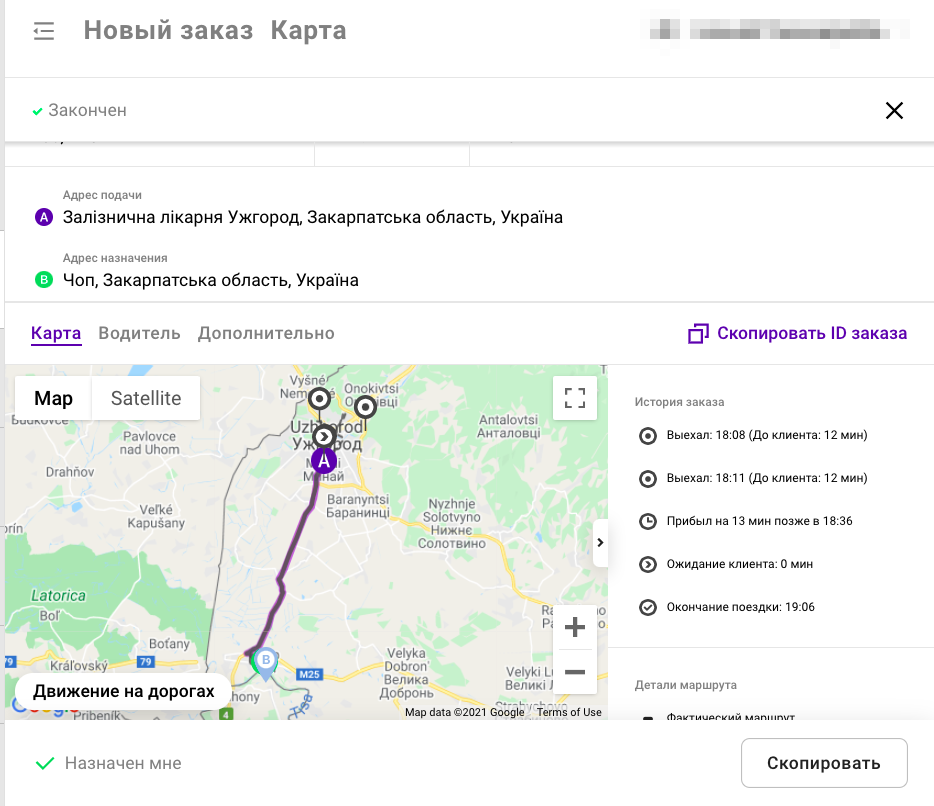Select the pickup address Залізнична лікарня Ужгород
The width and height of the screenshot is (934, 806).
(x=313, y=217)
